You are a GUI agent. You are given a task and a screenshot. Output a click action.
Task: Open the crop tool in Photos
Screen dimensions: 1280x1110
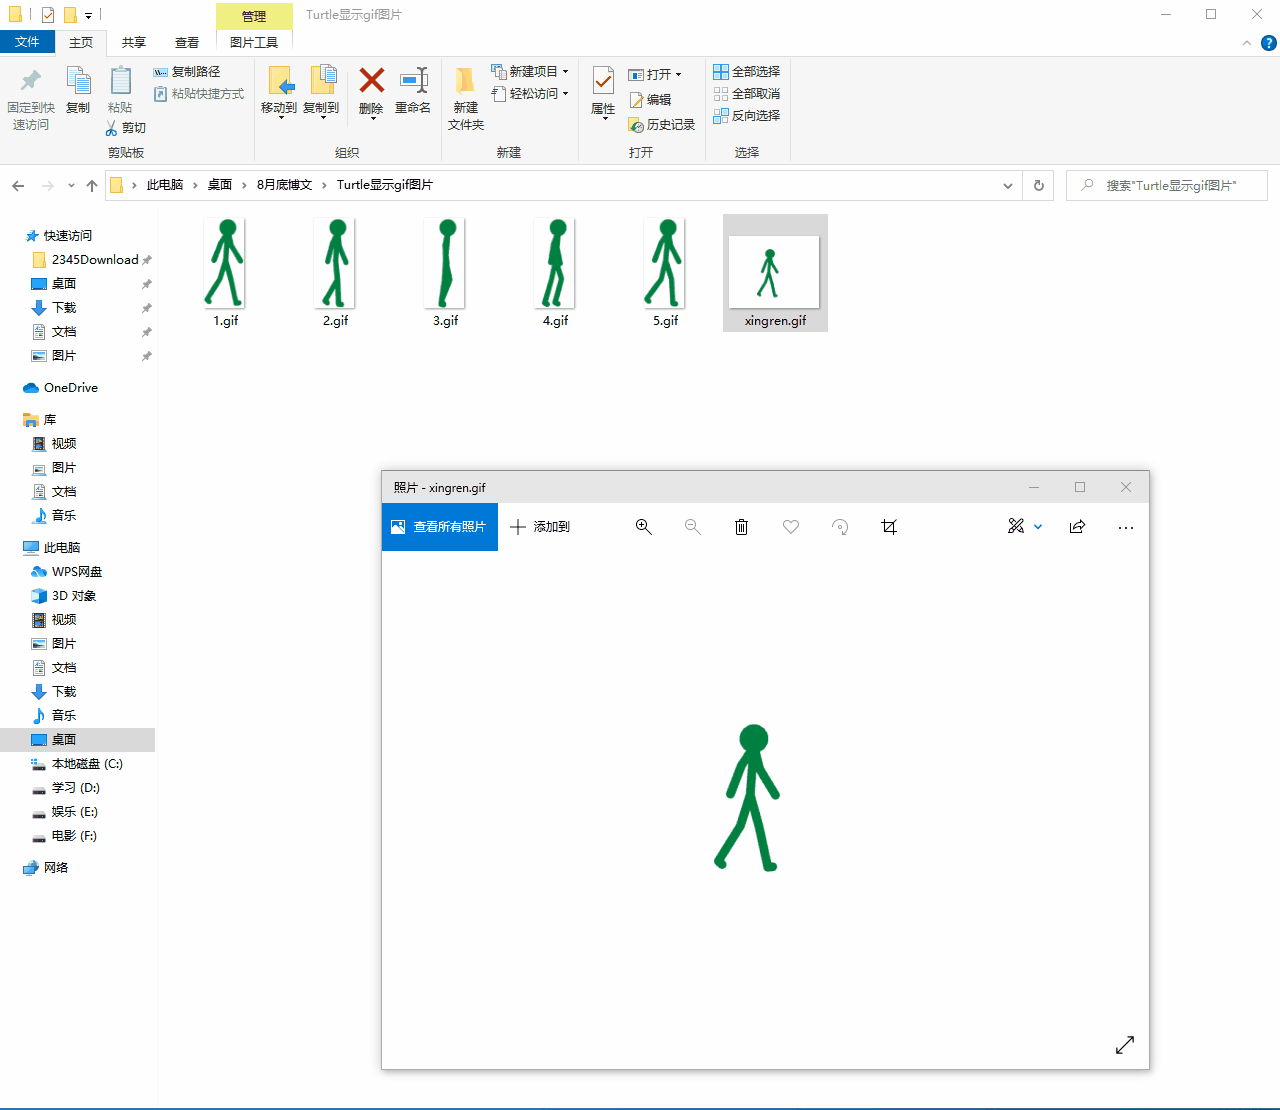click(x=889, y=527)
